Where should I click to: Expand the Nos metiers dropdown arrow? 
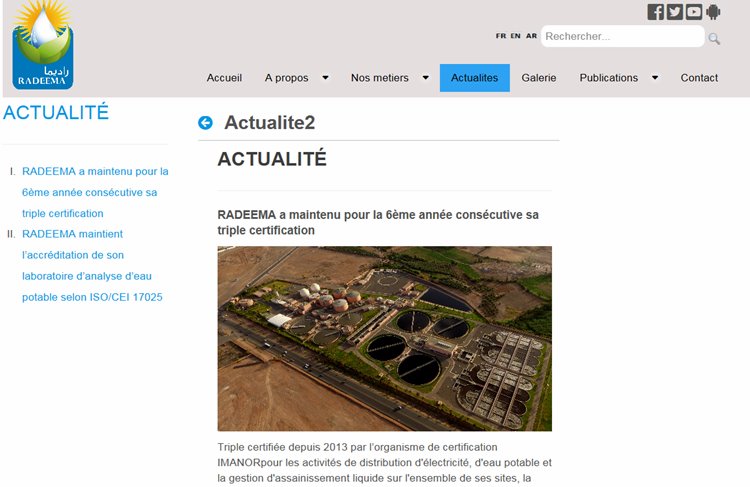point(425,78)
